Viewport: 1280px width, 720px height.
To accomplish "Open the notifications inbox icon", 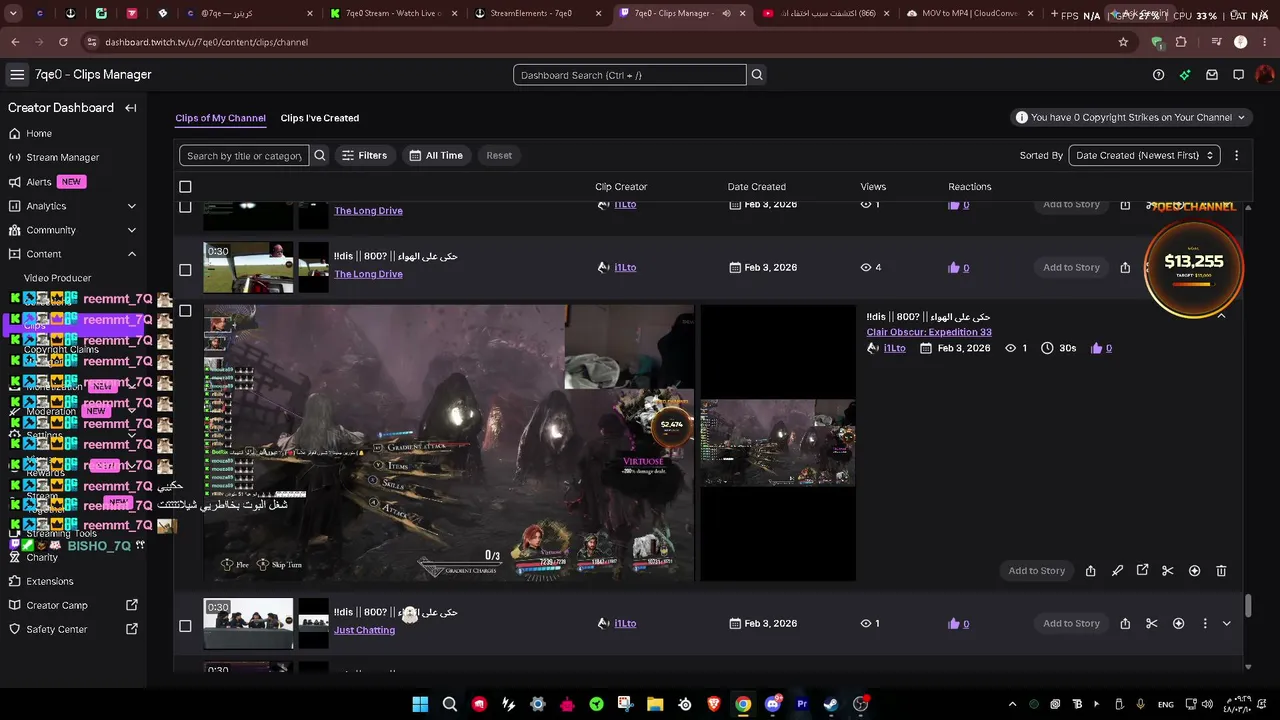I will 1212,75.
